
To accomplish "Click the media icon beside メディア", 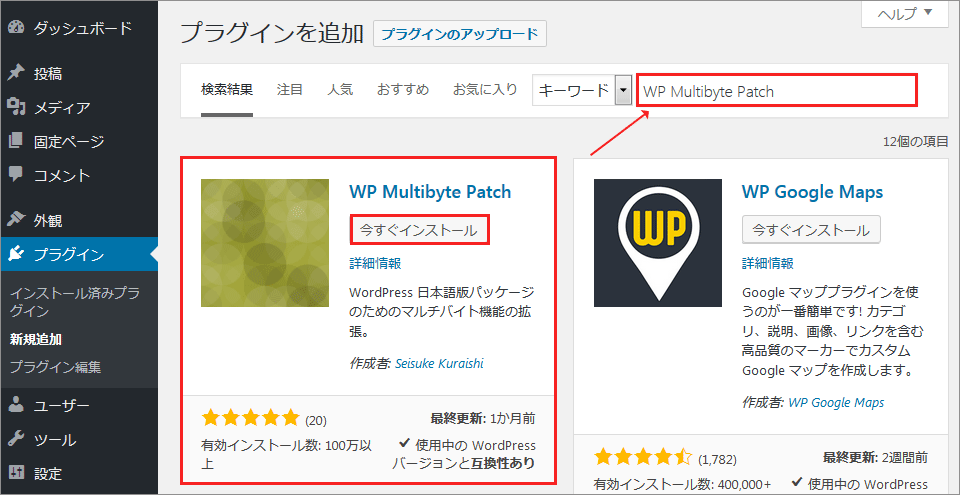I will 16,107.
